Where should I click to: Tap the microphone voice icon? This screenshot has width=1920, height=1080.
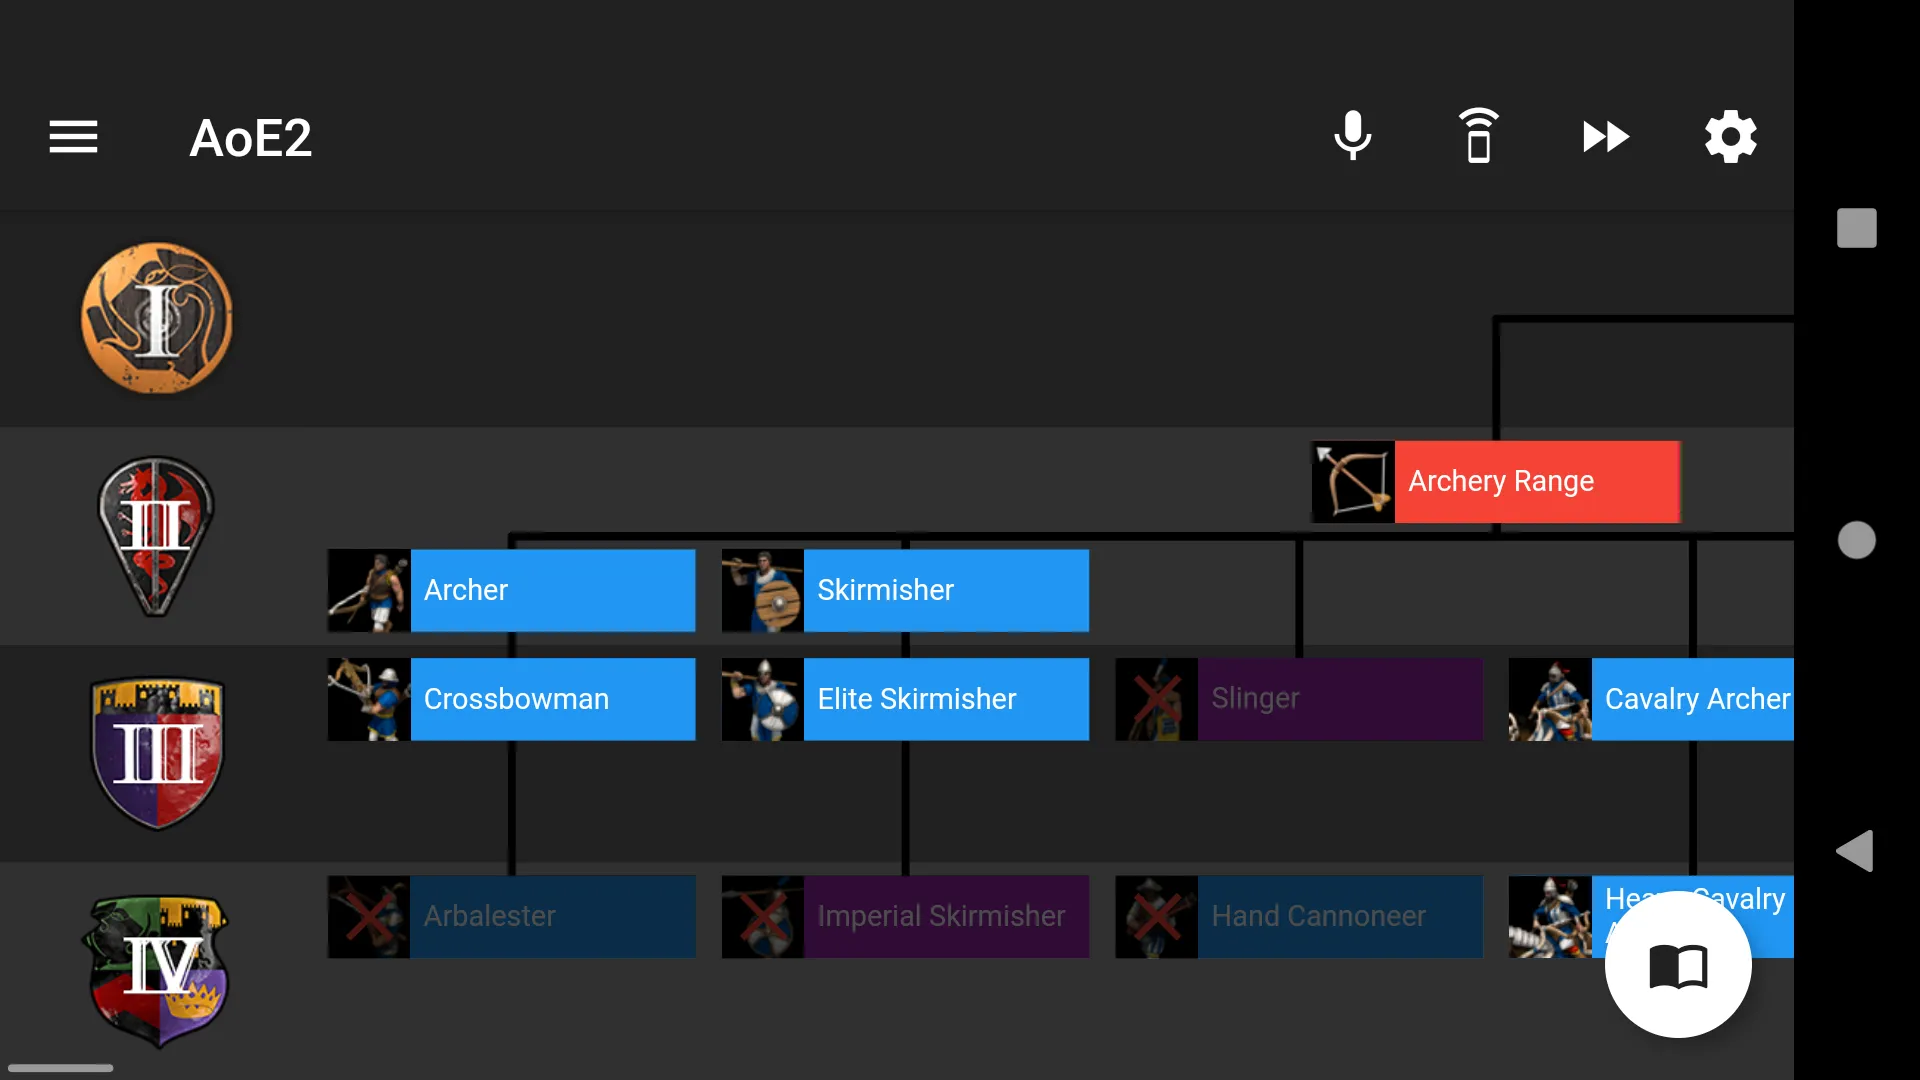click(x=1352, y=136)
